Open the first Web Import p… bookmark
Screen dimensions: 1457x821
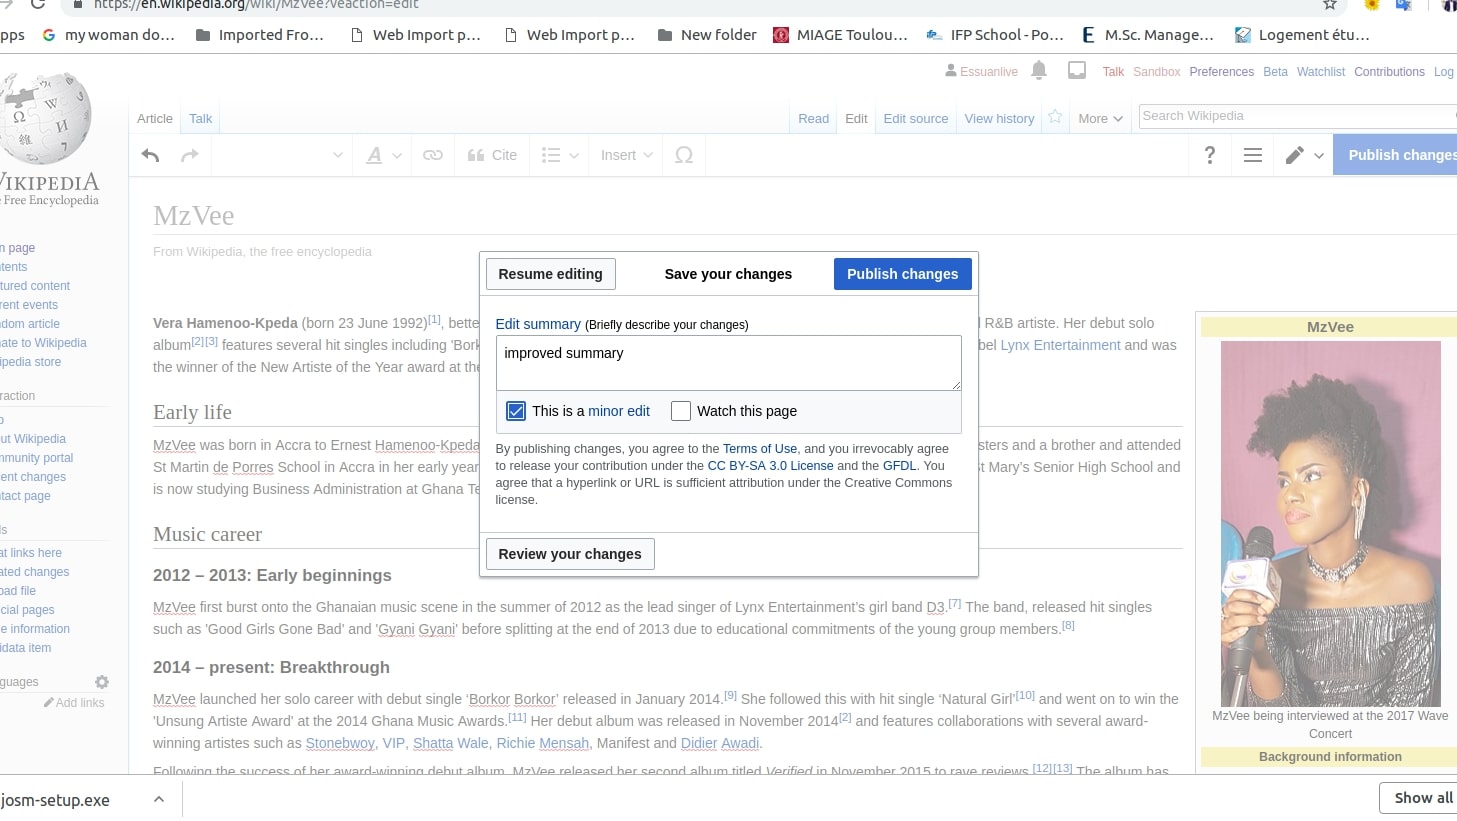click(416, 35)
